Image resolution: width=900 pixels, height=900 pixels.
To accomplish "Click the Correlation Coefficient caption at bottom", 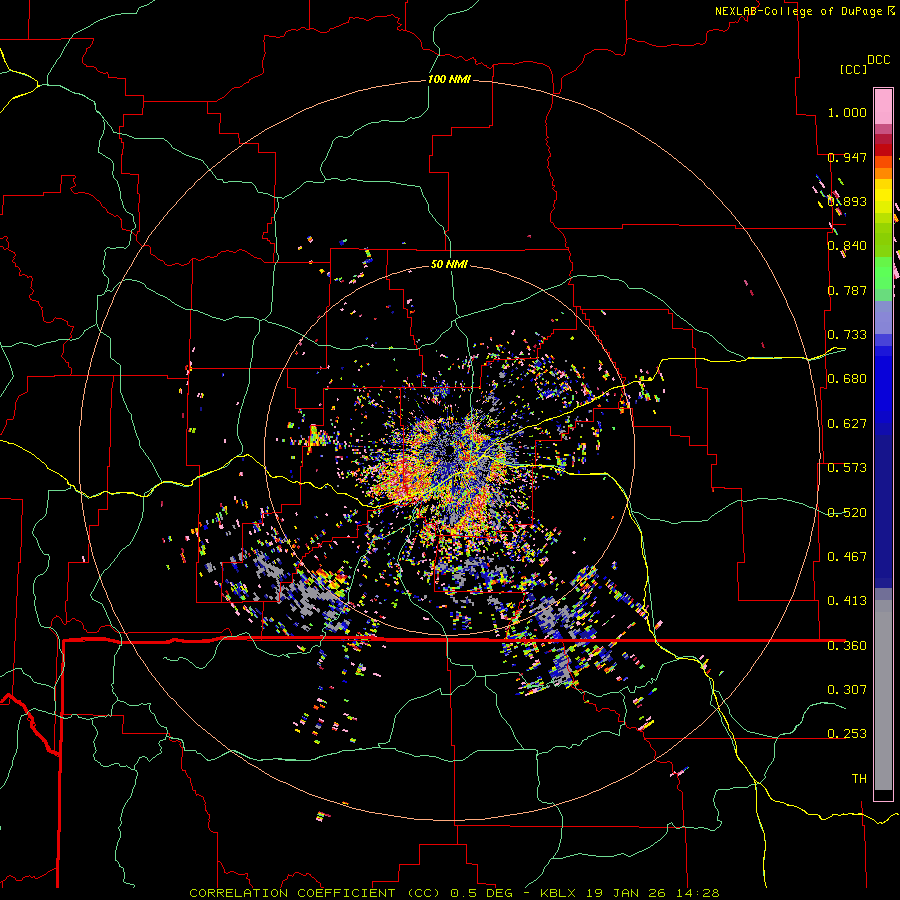I will pos(454,893).
